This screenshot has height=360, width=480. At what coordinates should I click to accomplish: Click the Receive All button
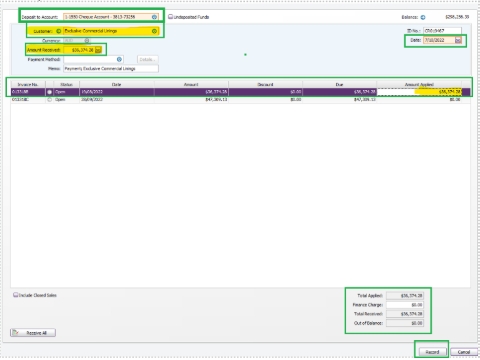coord(33,333)
